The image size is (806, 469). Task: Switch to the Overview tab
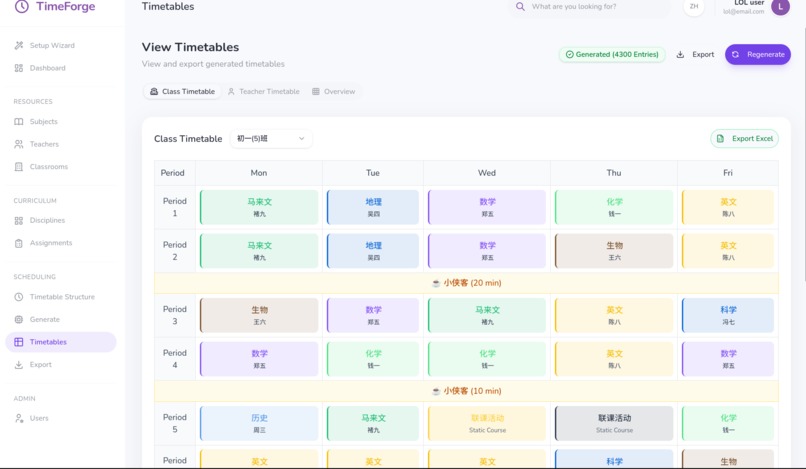tap(334, 92)
